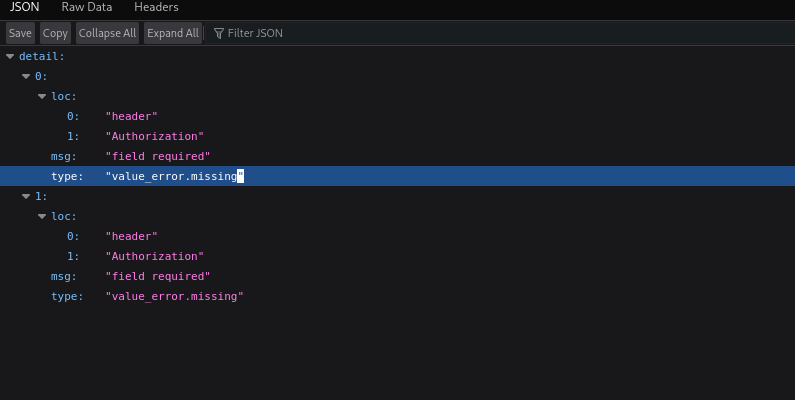Collapse the first loc node
795x400 pixels.
[x=42, y=96]
